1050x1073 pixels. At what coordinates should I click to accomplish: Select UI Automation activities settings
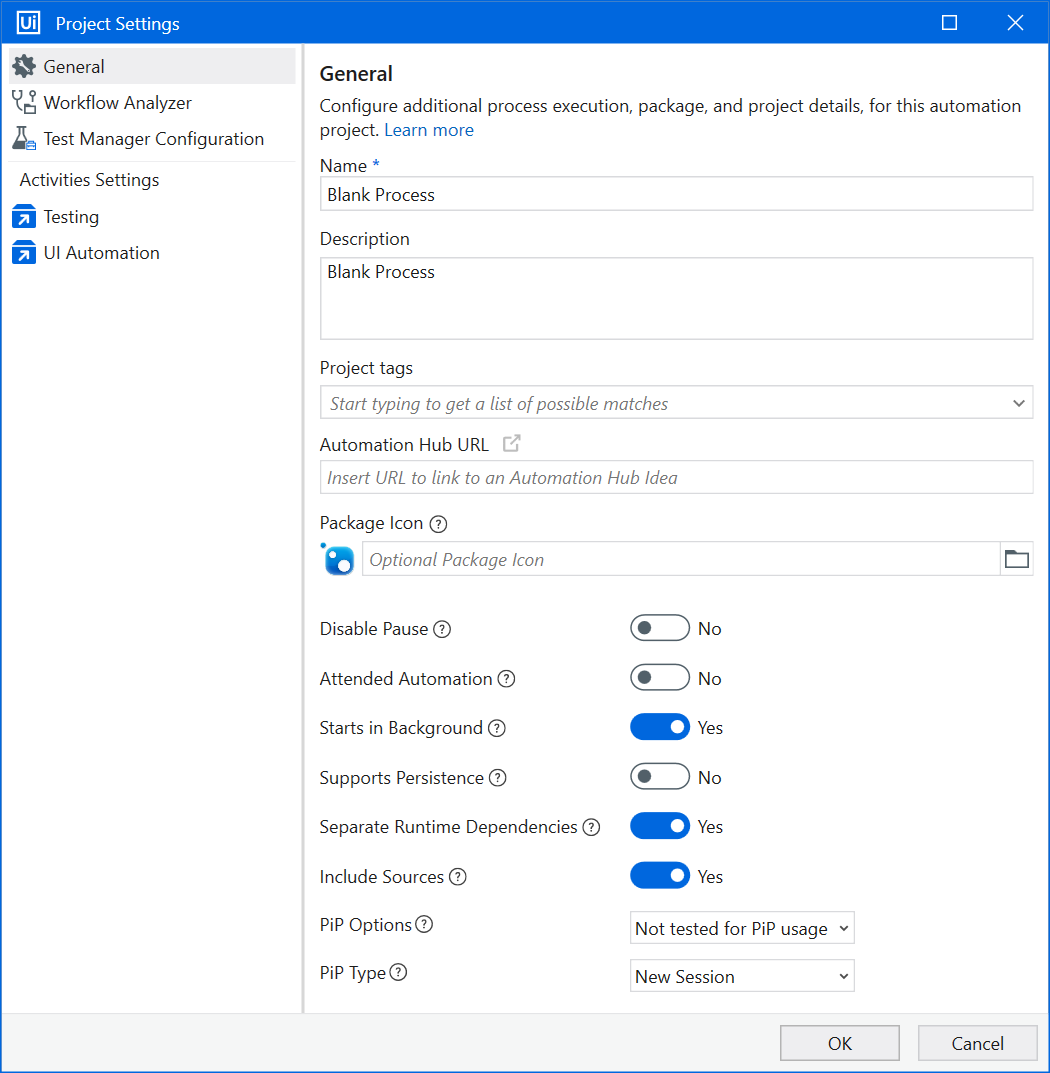[101, 253]
